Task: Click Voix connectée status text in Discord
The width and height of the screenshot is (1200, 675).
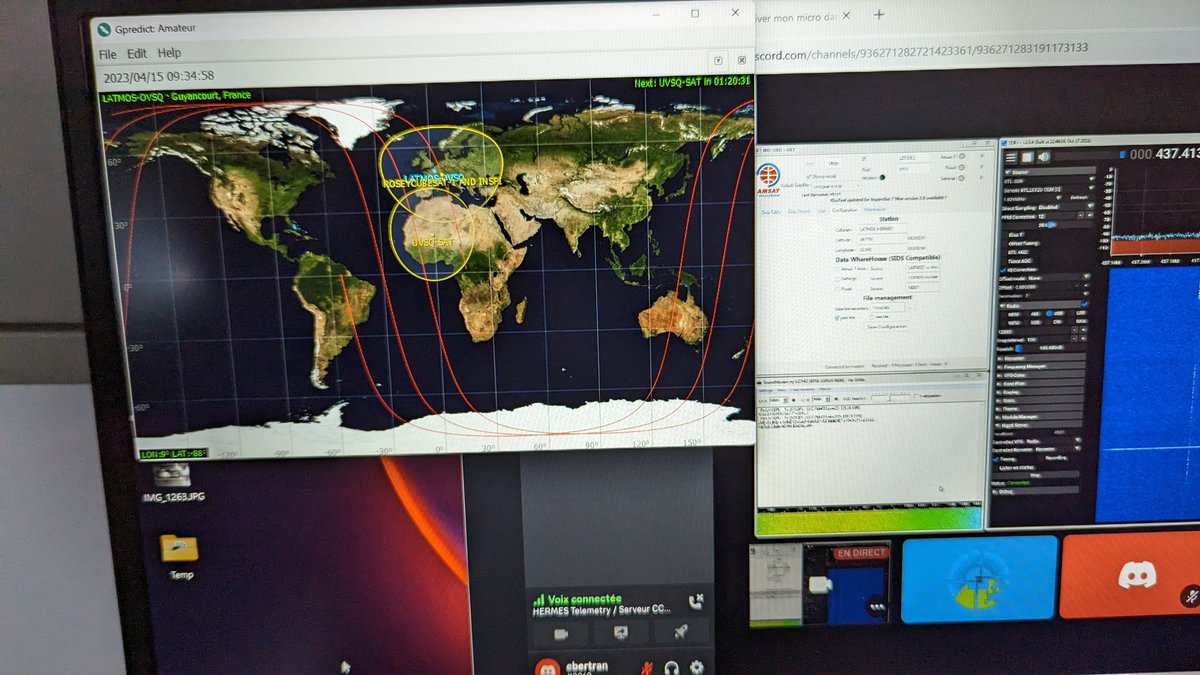Action: [585, 598]
